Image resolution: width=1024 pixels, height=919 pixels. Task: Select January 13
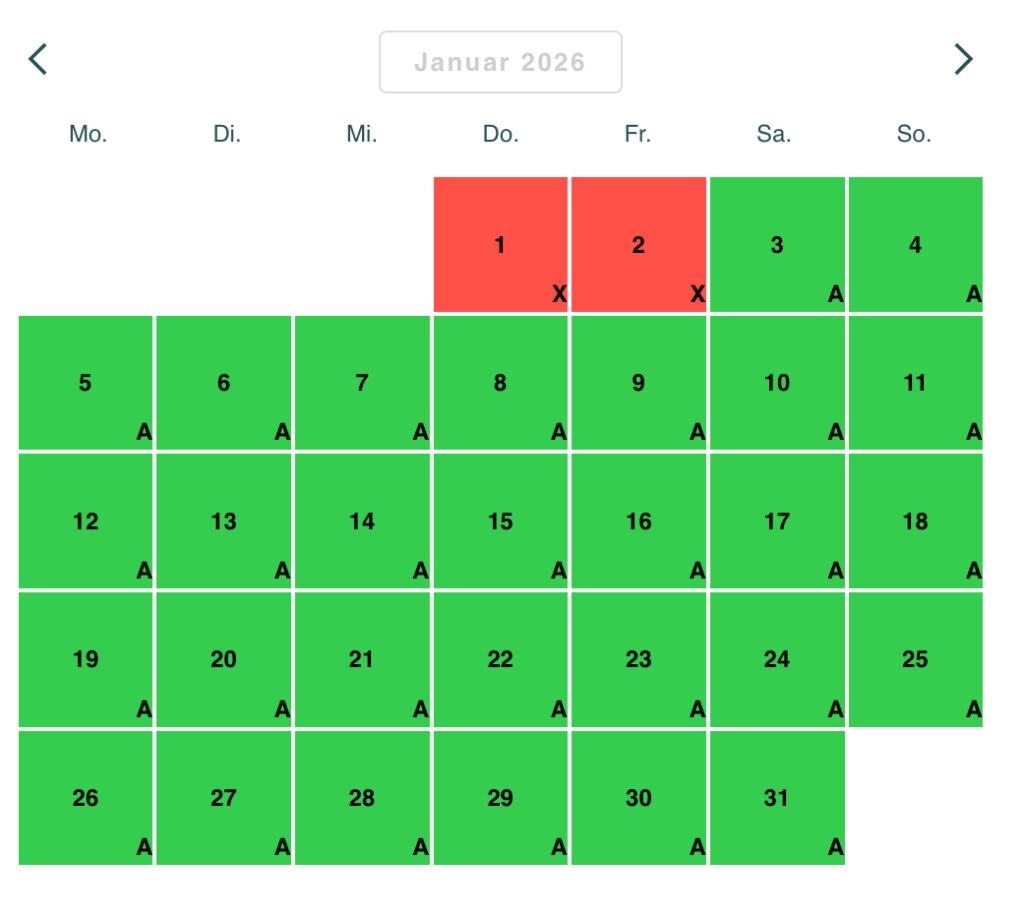pos(223,521)
